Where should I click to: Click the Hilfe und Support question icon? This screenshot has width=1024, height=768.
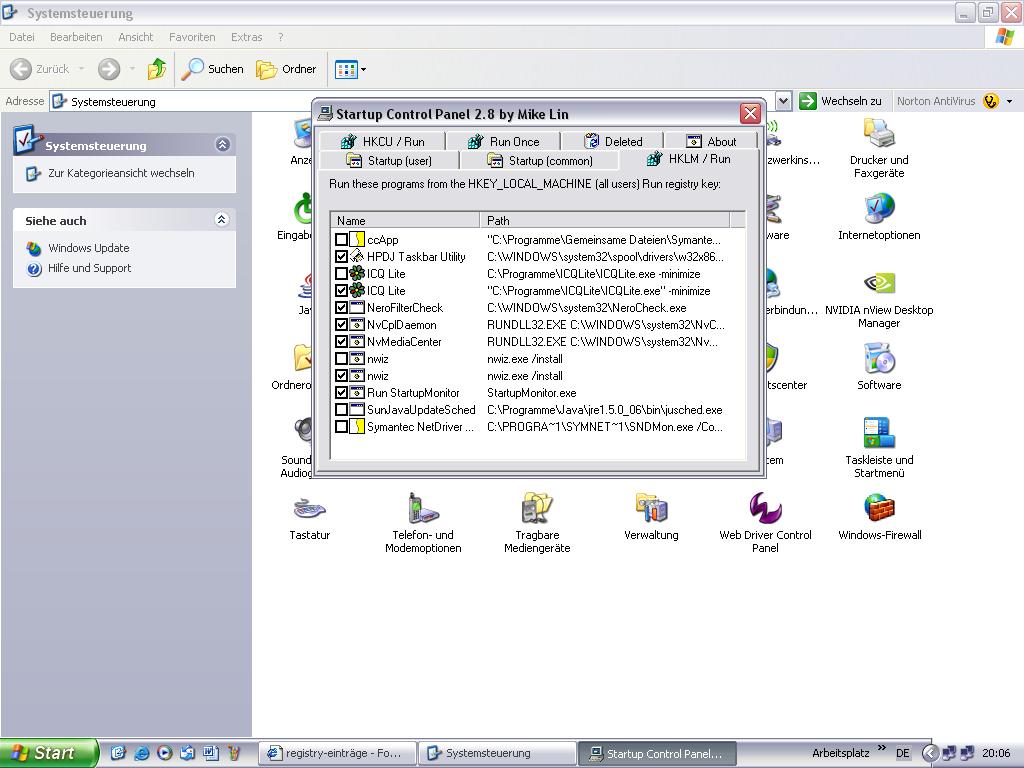33,268
